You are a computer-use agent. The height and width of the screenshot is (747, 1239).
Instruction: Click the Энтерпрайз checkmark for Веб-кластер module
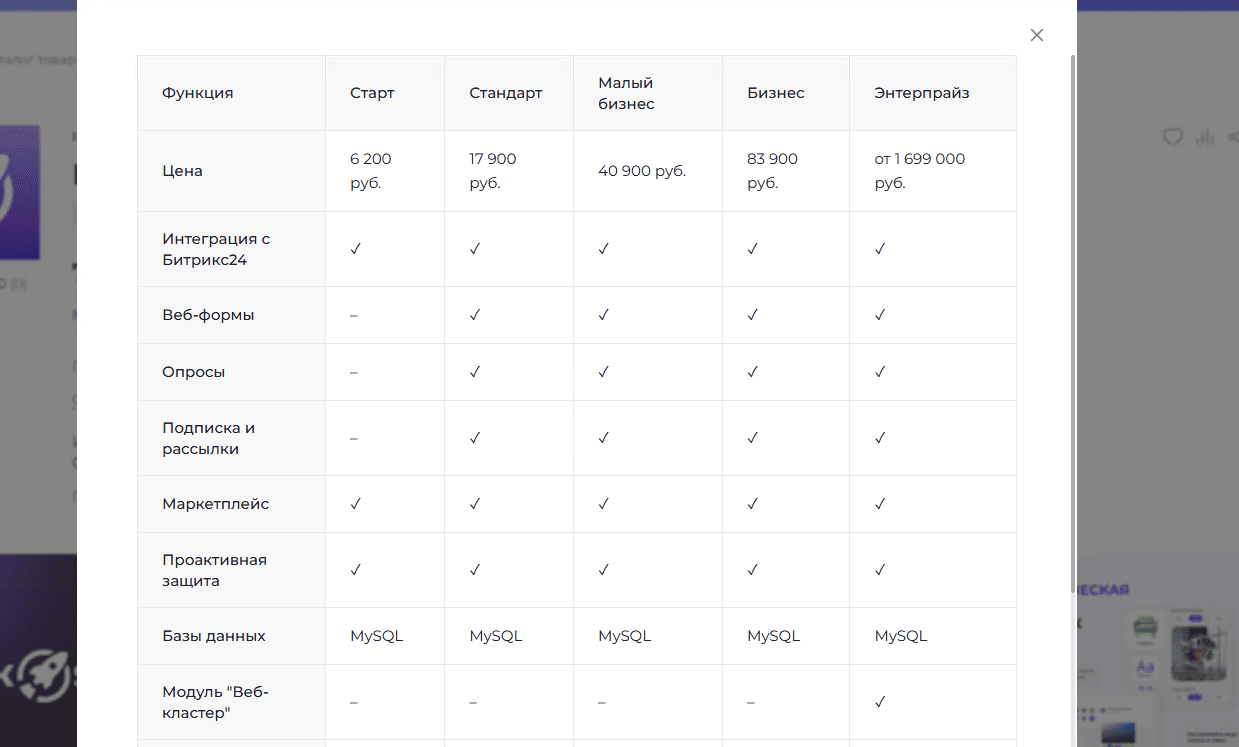pyautogui.click(x=880, y=702)
